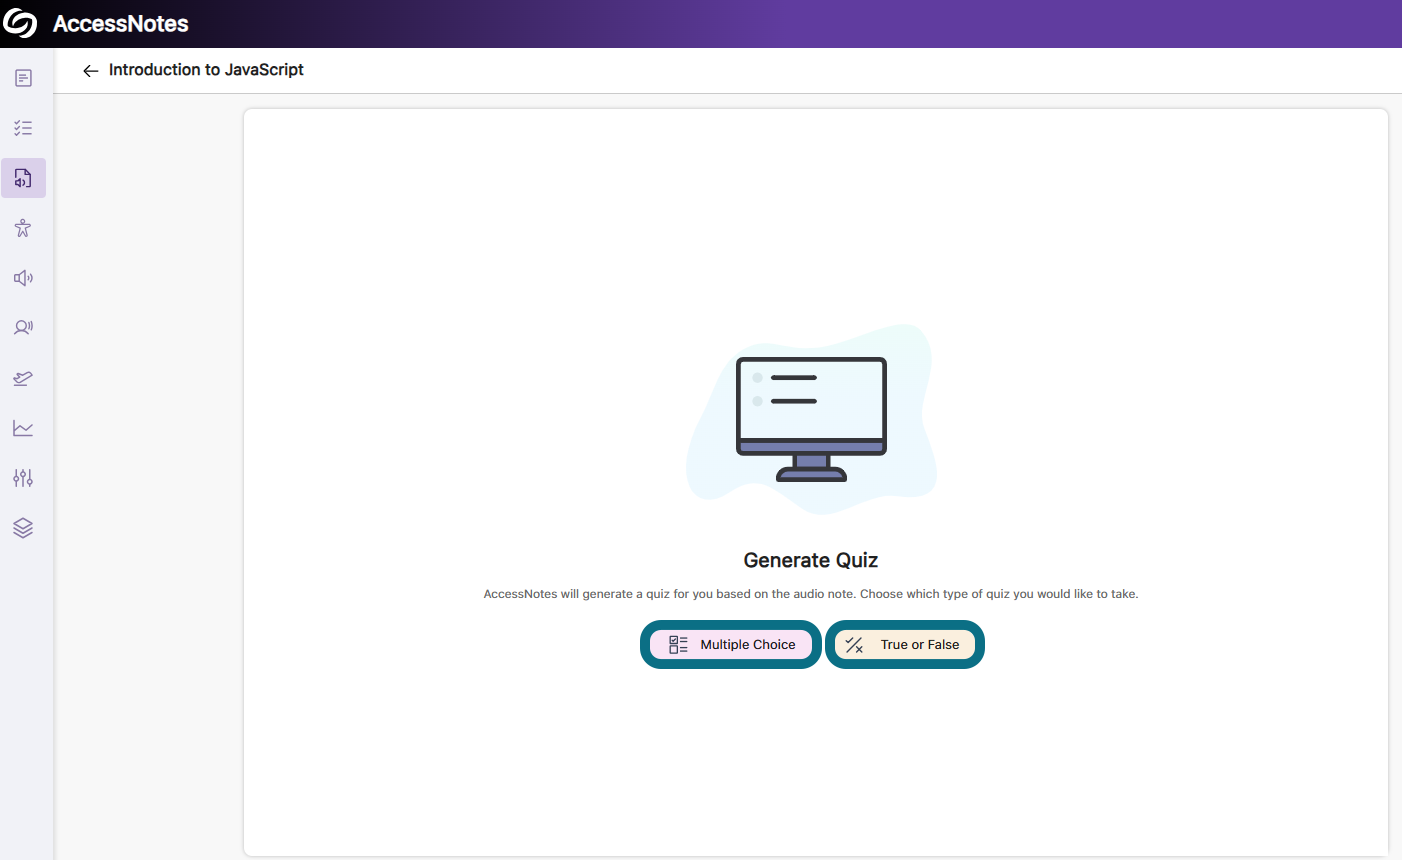The height and width of the screenshot is (860, 1402).
Task: Open the speaking person voice icon
Action: (23, 328)
